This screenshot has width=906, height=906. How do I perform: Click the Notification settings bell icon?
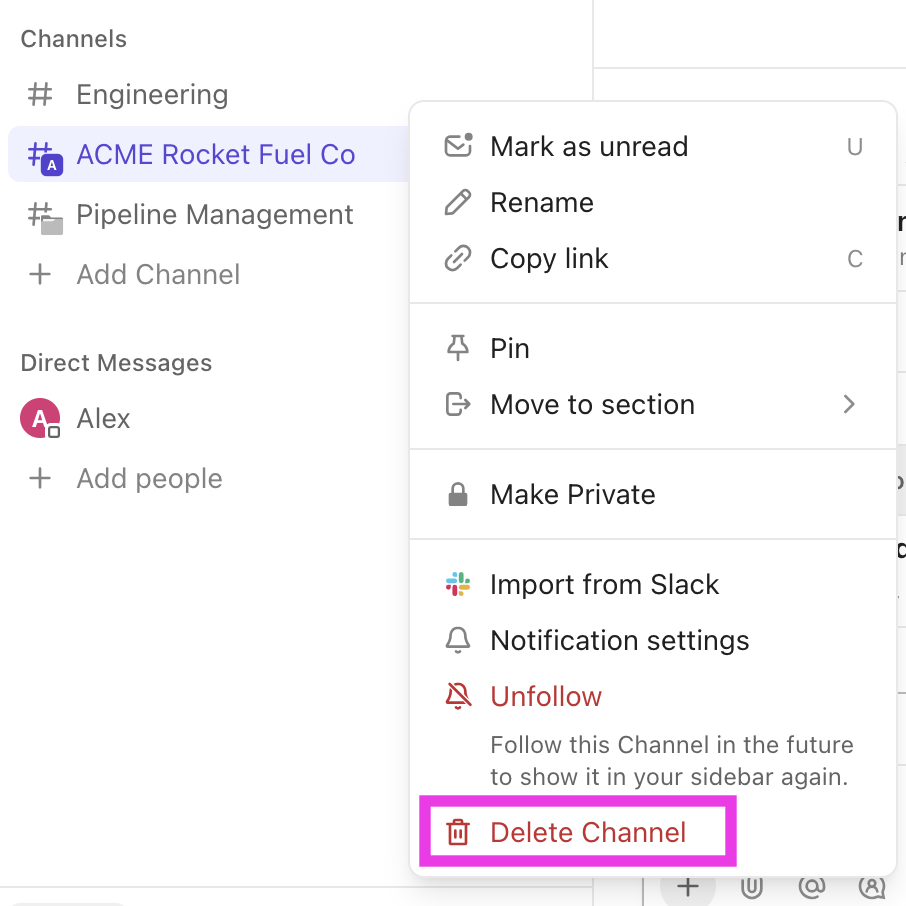(x=458, y=641)
